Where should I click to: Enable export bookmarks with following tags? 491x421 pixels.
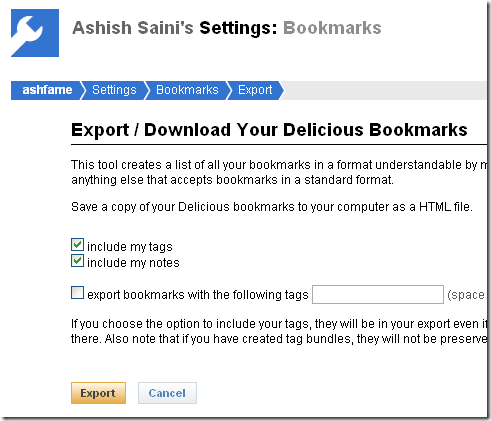coord(77,293)
